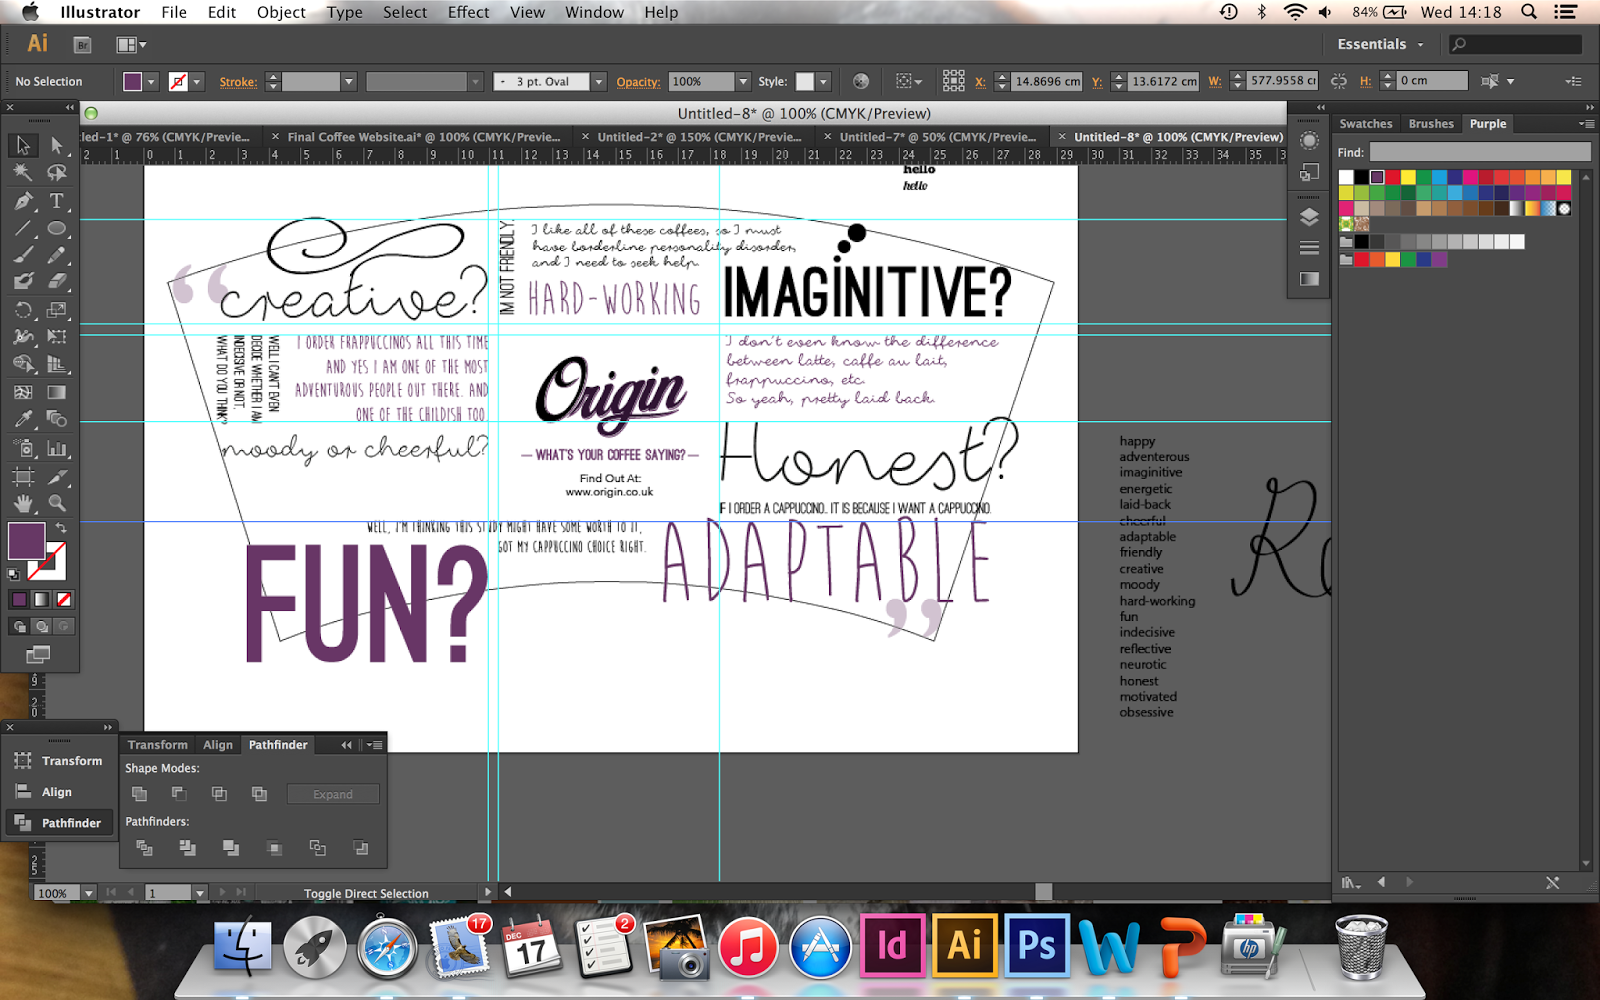The image size is (1600, 1000).
Task: Select the Selection tool (black arrow)
Action: [x=23, y=145]
